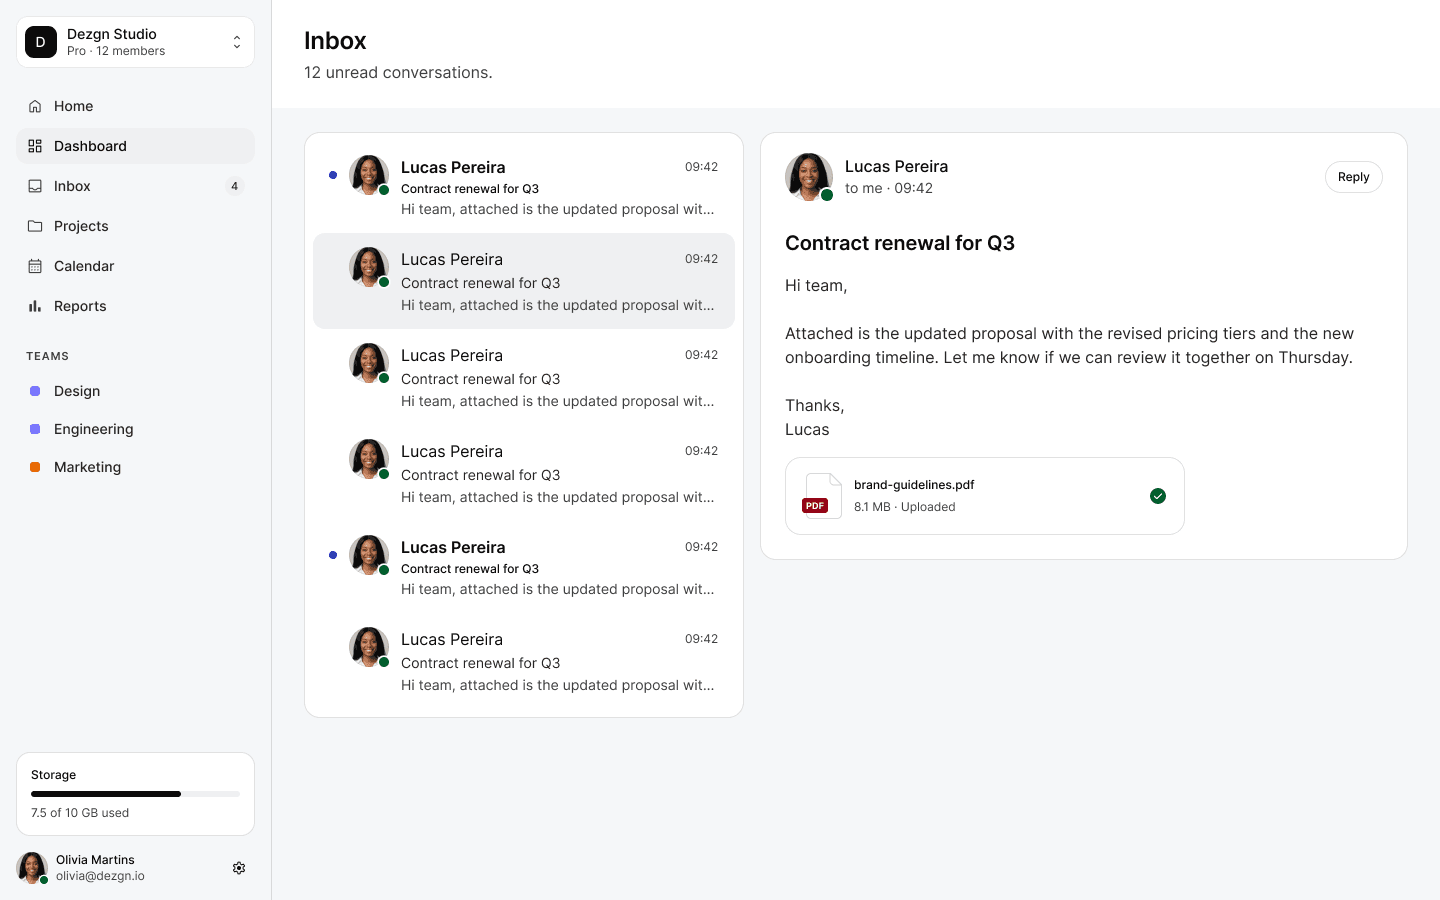Click the Inbox unread badge showing 4
Screen dimensions: 1440x900
[234, 186]
